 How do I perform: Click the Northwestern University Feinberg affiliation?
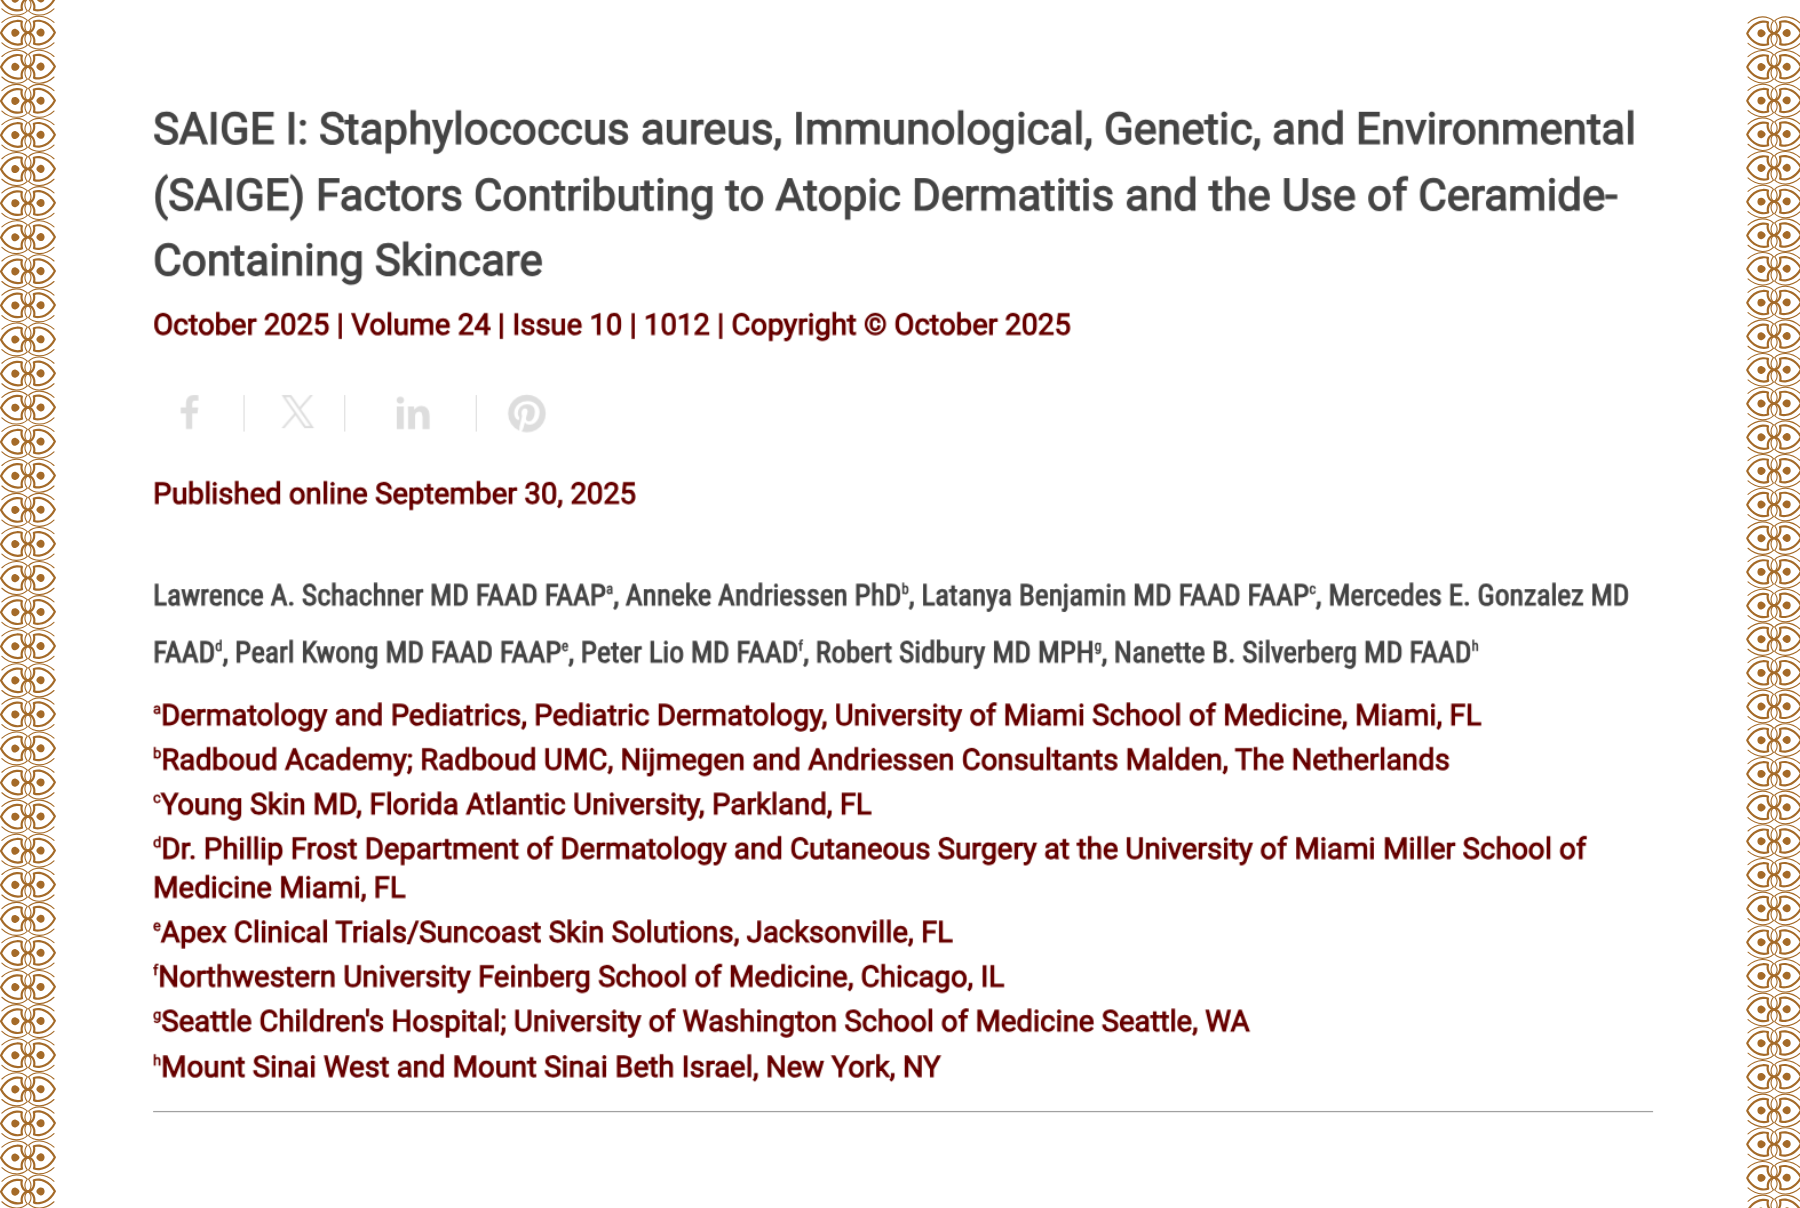(578, 976)
